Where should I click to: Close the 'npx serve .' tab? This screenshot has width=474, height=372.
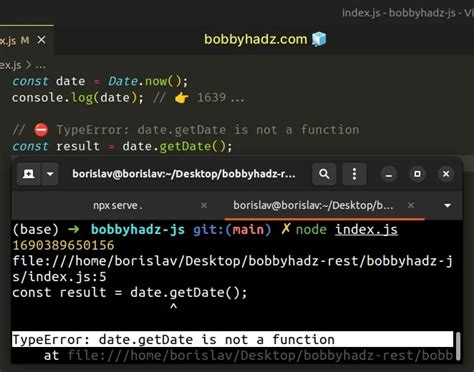point(204,205)
